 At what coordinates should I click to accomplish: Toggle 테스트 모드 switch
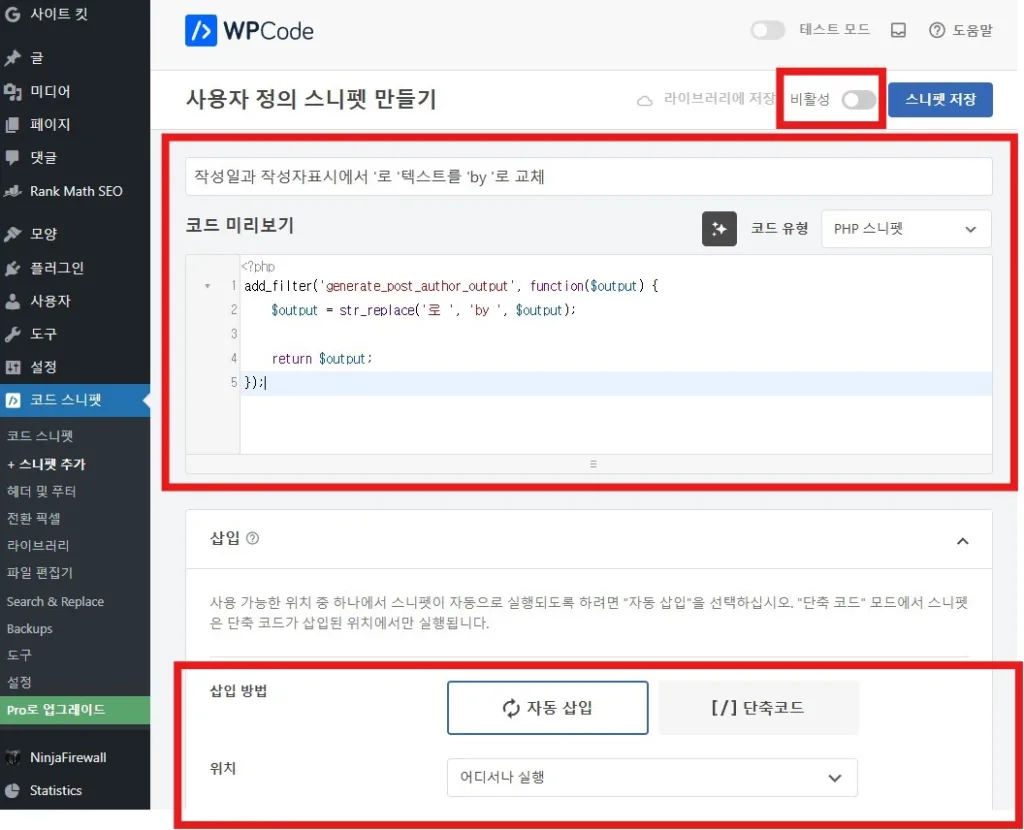click(767, 30)
